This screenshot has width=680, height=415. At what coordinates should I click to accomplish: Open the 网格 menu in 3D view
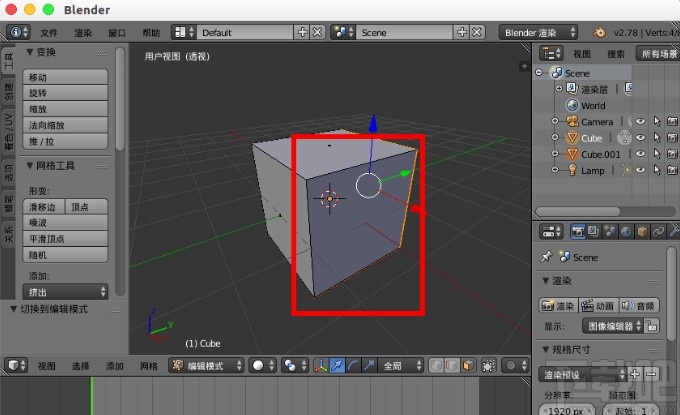coord(149,366)
